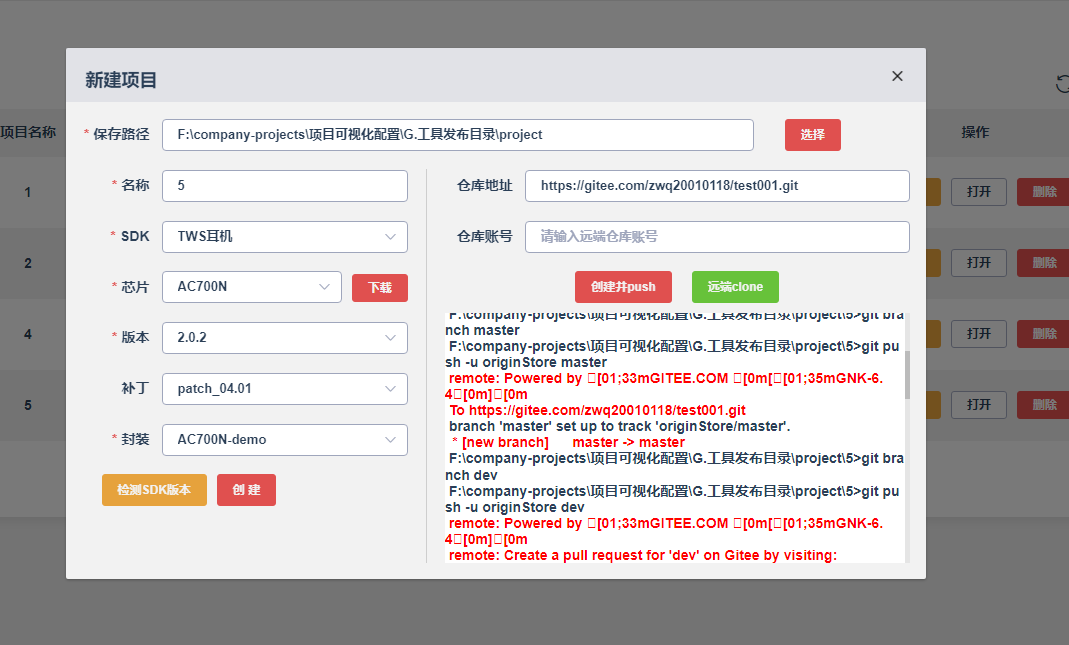Open the 补丁 dropdown showing patch_04.01
Screen dimensions: 1069x645
click(285, 389)
